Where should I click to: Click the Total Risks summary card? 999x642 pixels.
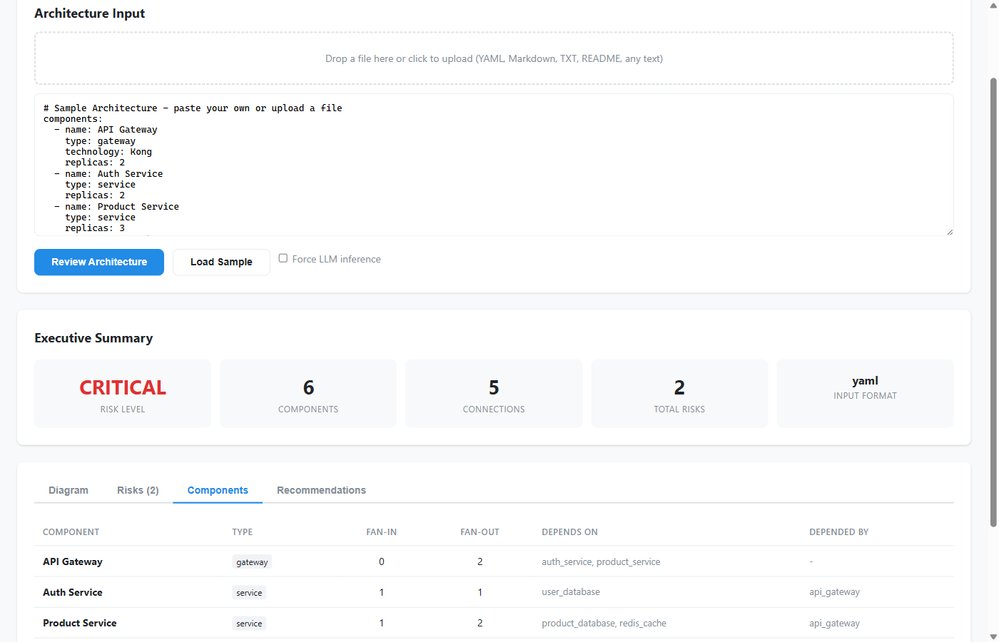click(679, 394)
